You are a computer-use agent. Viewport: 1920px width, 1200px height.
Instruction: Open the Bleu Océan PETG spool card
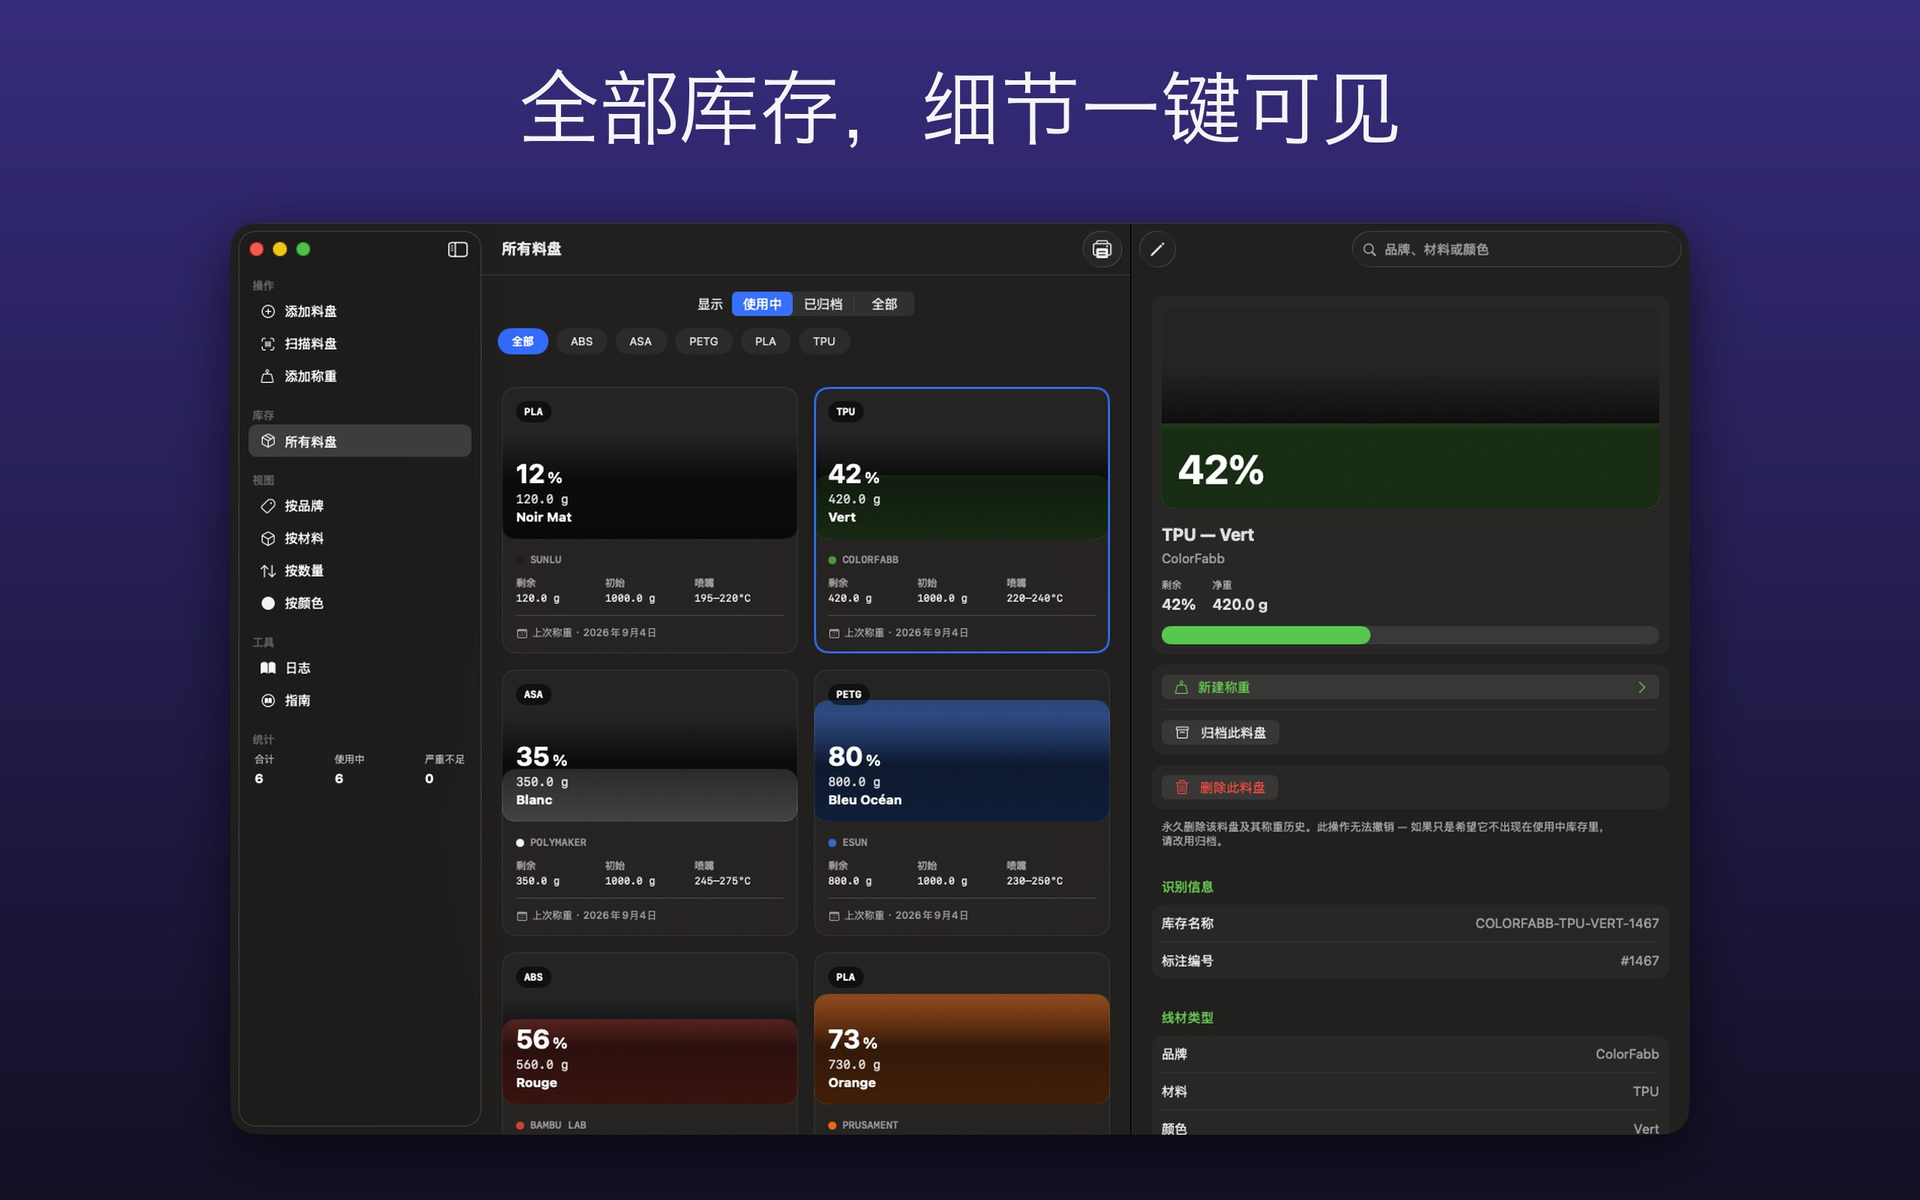pos(962,803)
